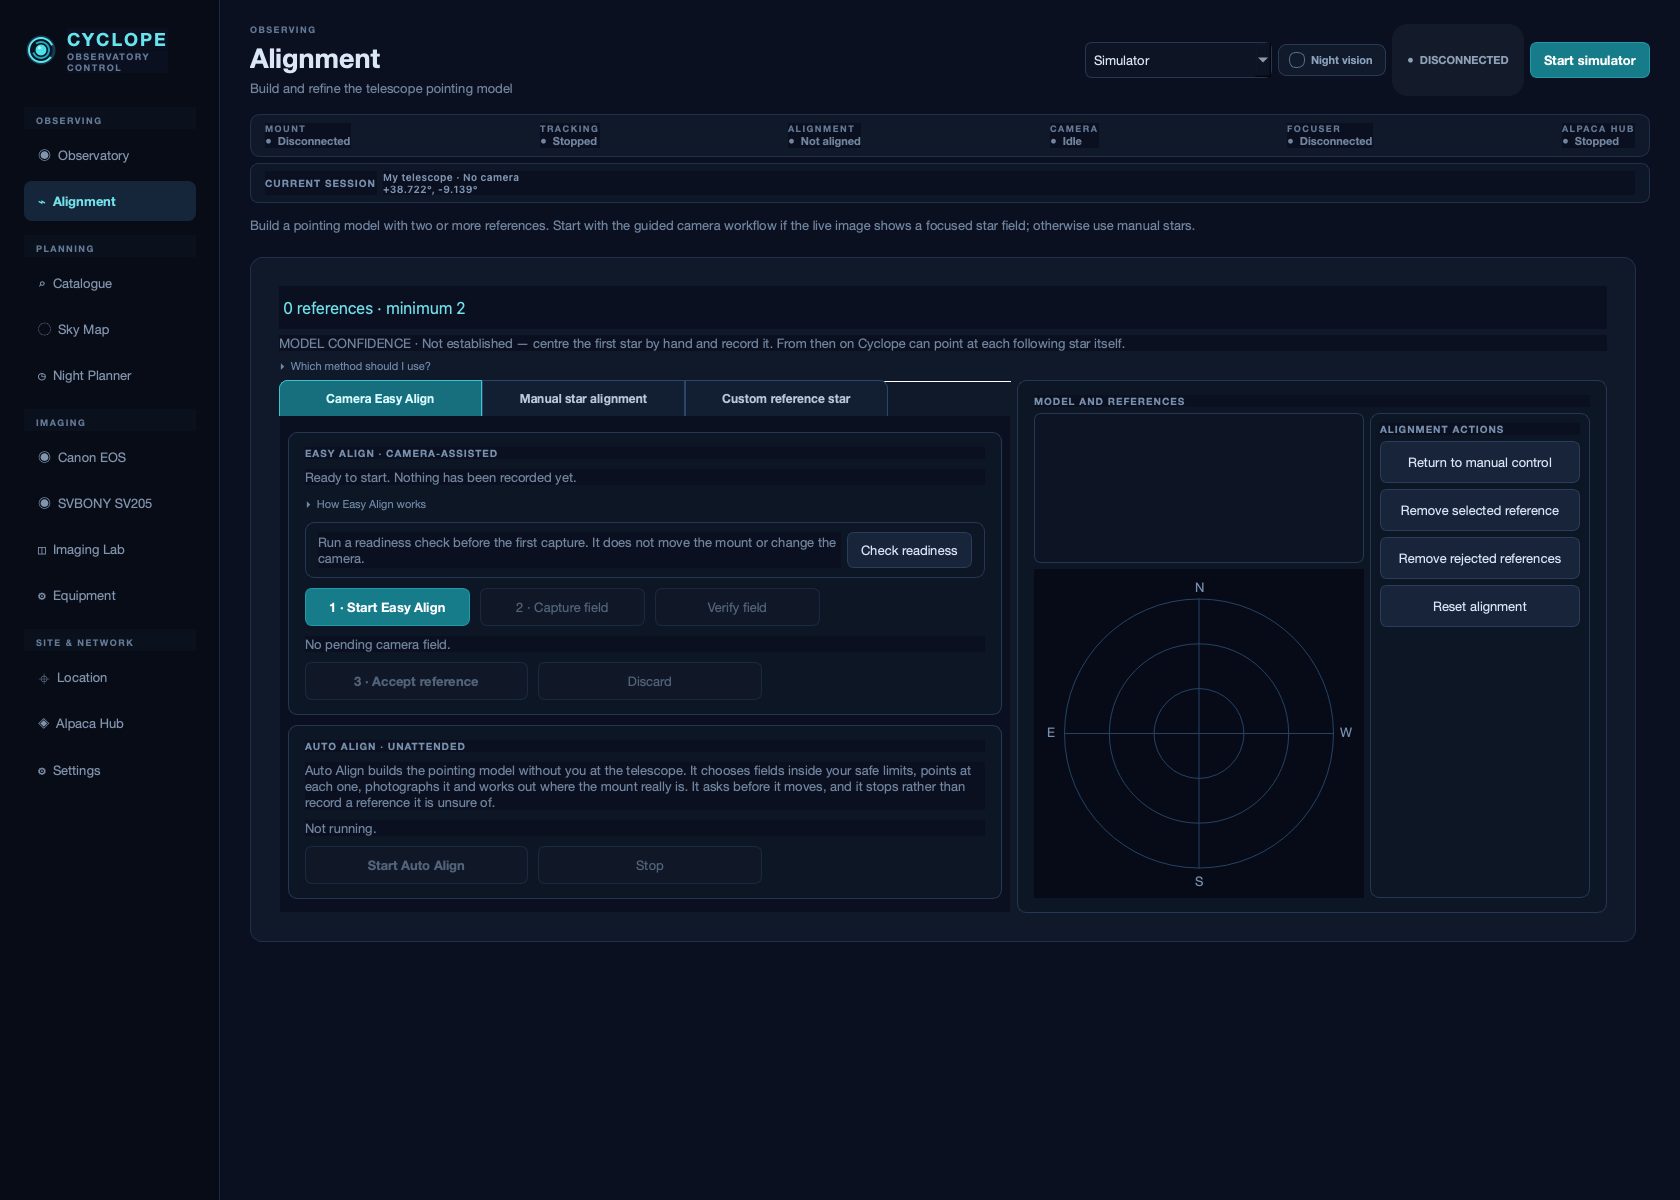Open the Location page

coord(110,677)
